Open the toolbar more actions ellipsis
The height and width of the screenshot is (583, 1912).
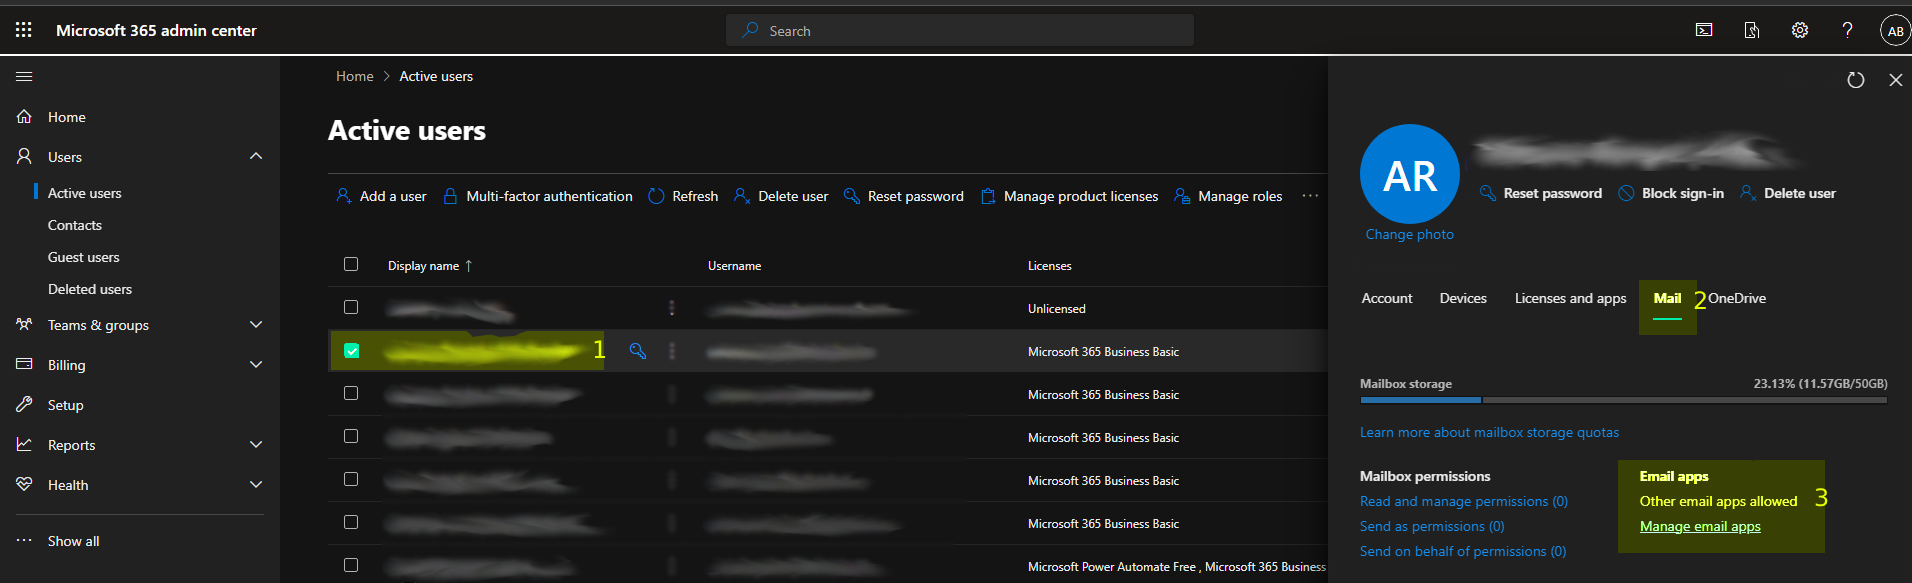tap(1310, 196)
